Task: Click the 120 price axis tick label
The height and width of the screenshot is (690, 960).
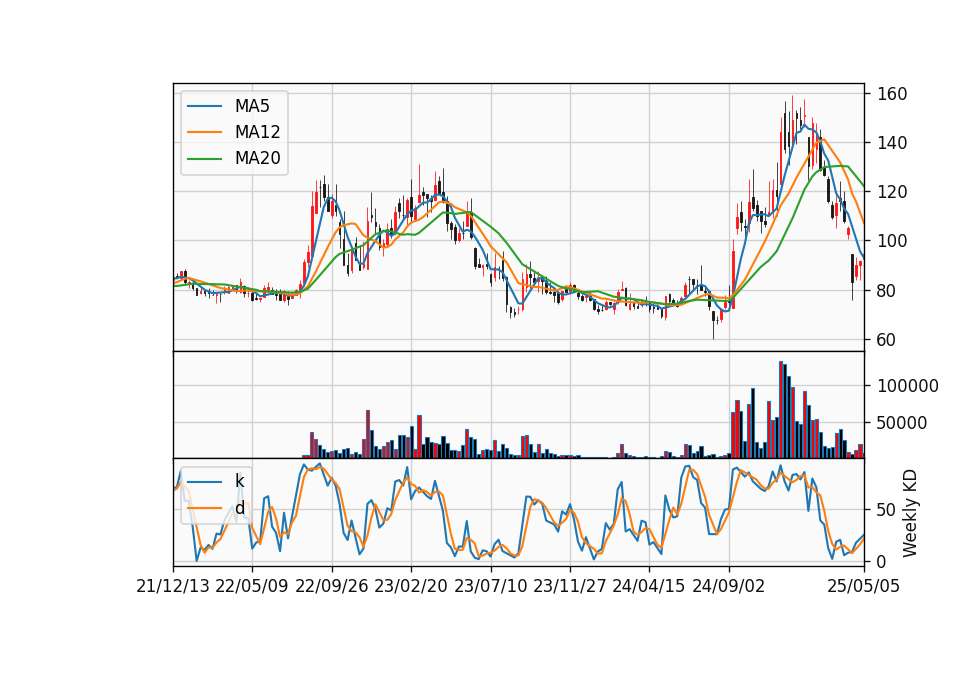Action: pyautogui.click(x=893, y=192)
